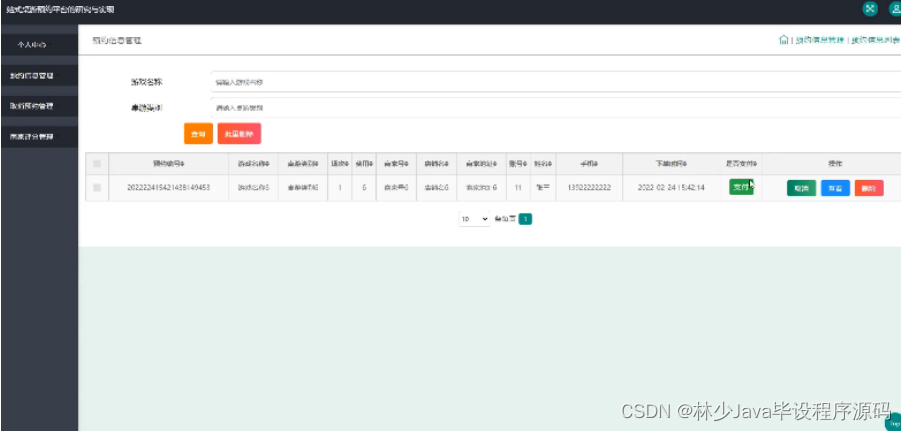Screen dimensions: 906x431
Task: Sort by the 费用 column header
Action: pyautogui.click(x=363, y=164)
